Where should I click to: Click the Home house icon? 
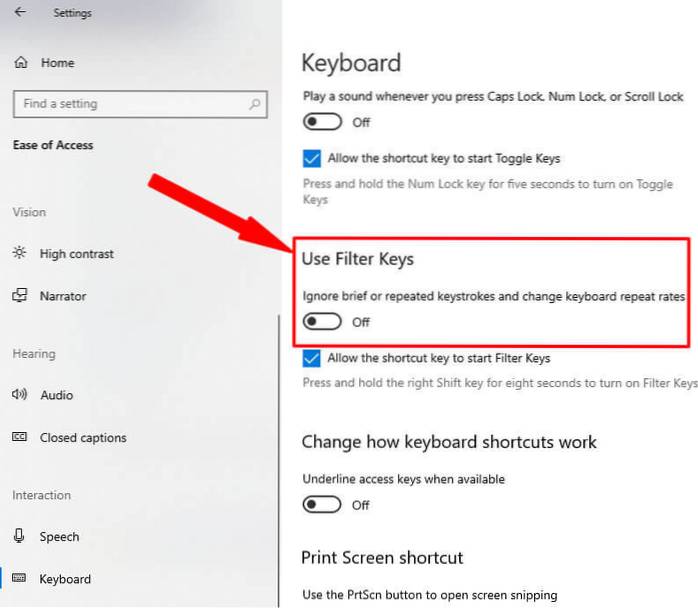pos(21,62)
